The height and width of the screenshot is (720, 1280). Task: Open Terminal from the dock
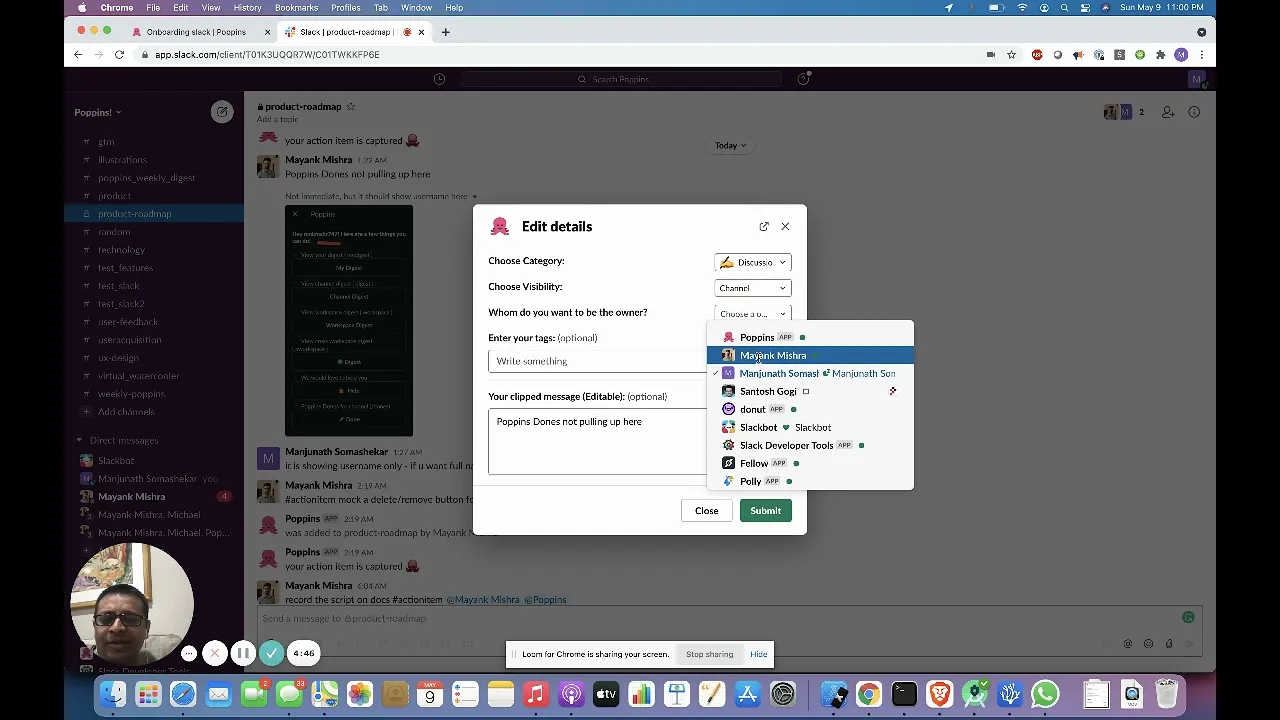(904, 694)
